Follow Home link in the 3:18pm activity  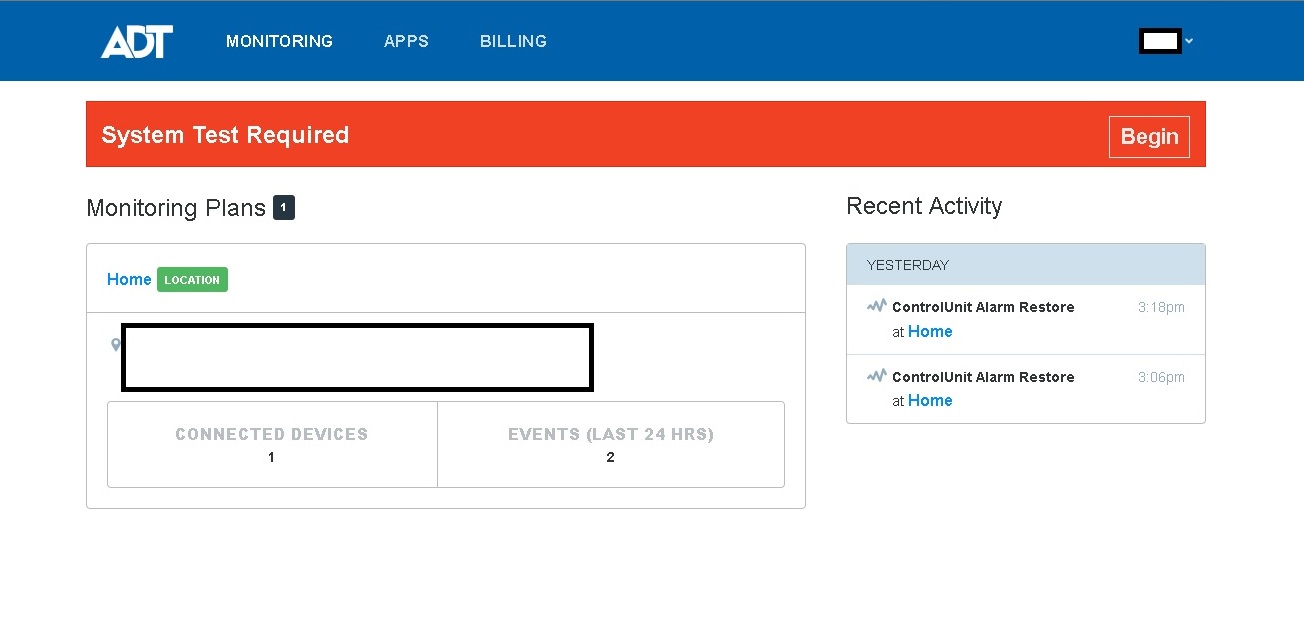coord(930,331)
